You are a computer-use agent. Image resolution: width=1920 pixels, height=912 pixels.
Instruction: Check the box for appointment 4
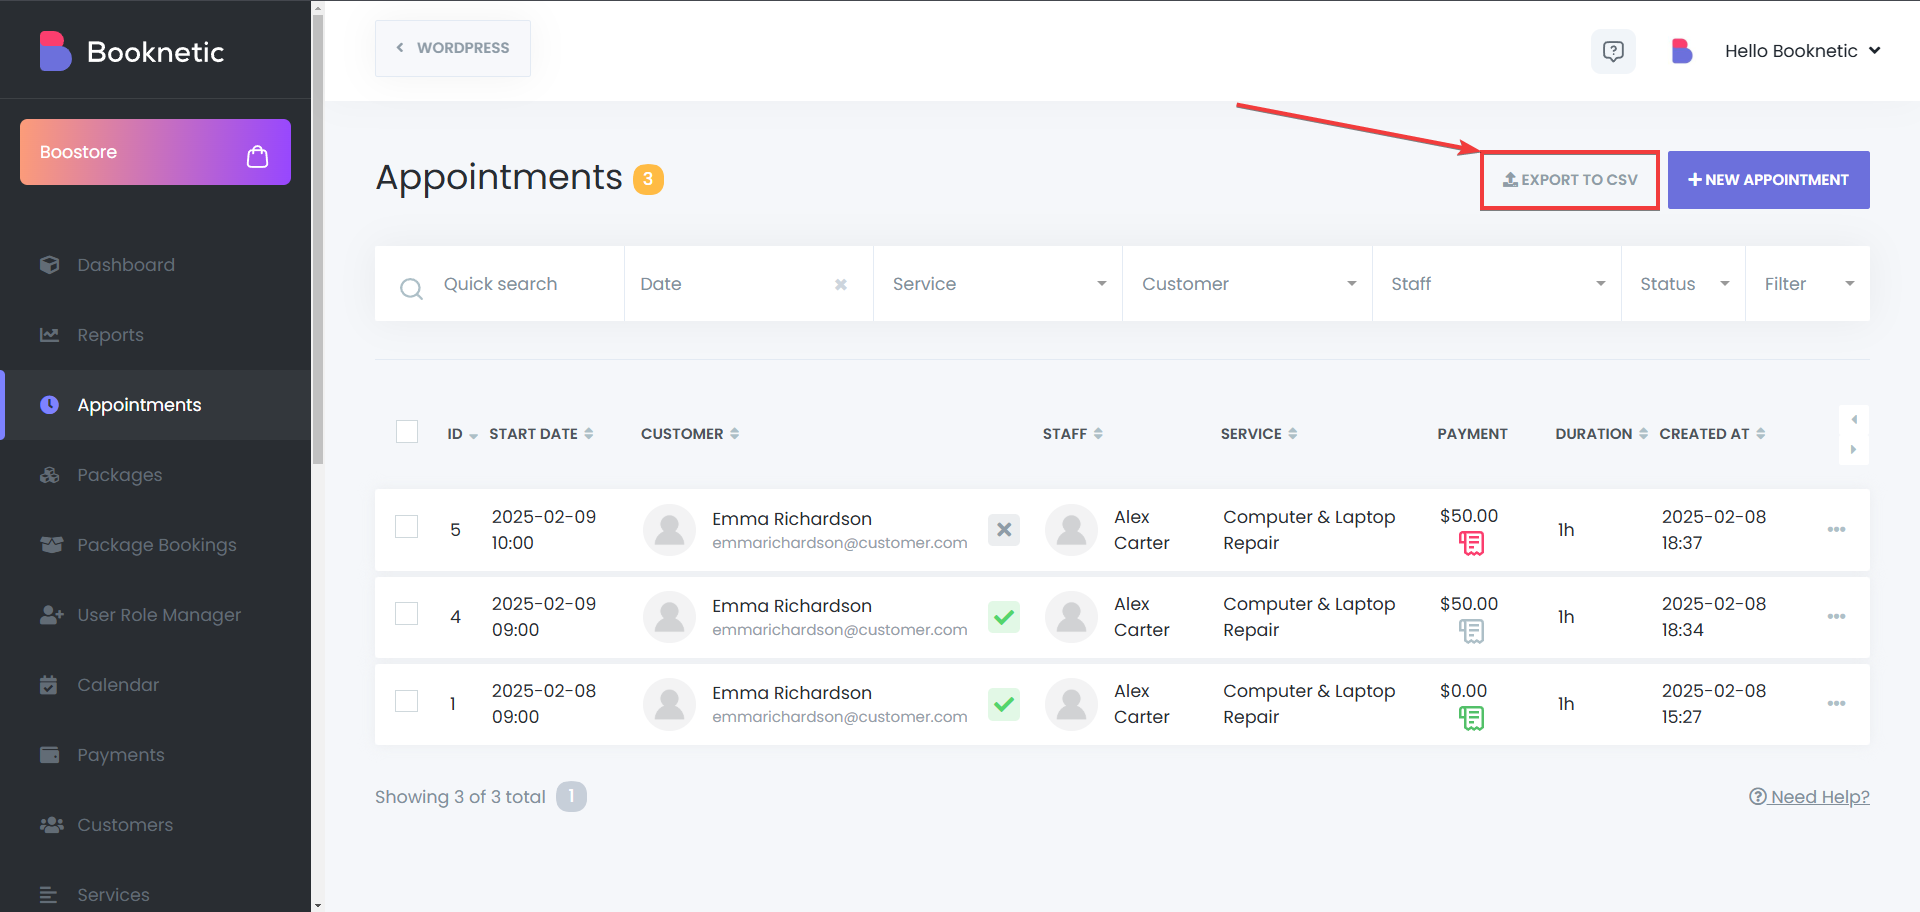pos(406,613)
